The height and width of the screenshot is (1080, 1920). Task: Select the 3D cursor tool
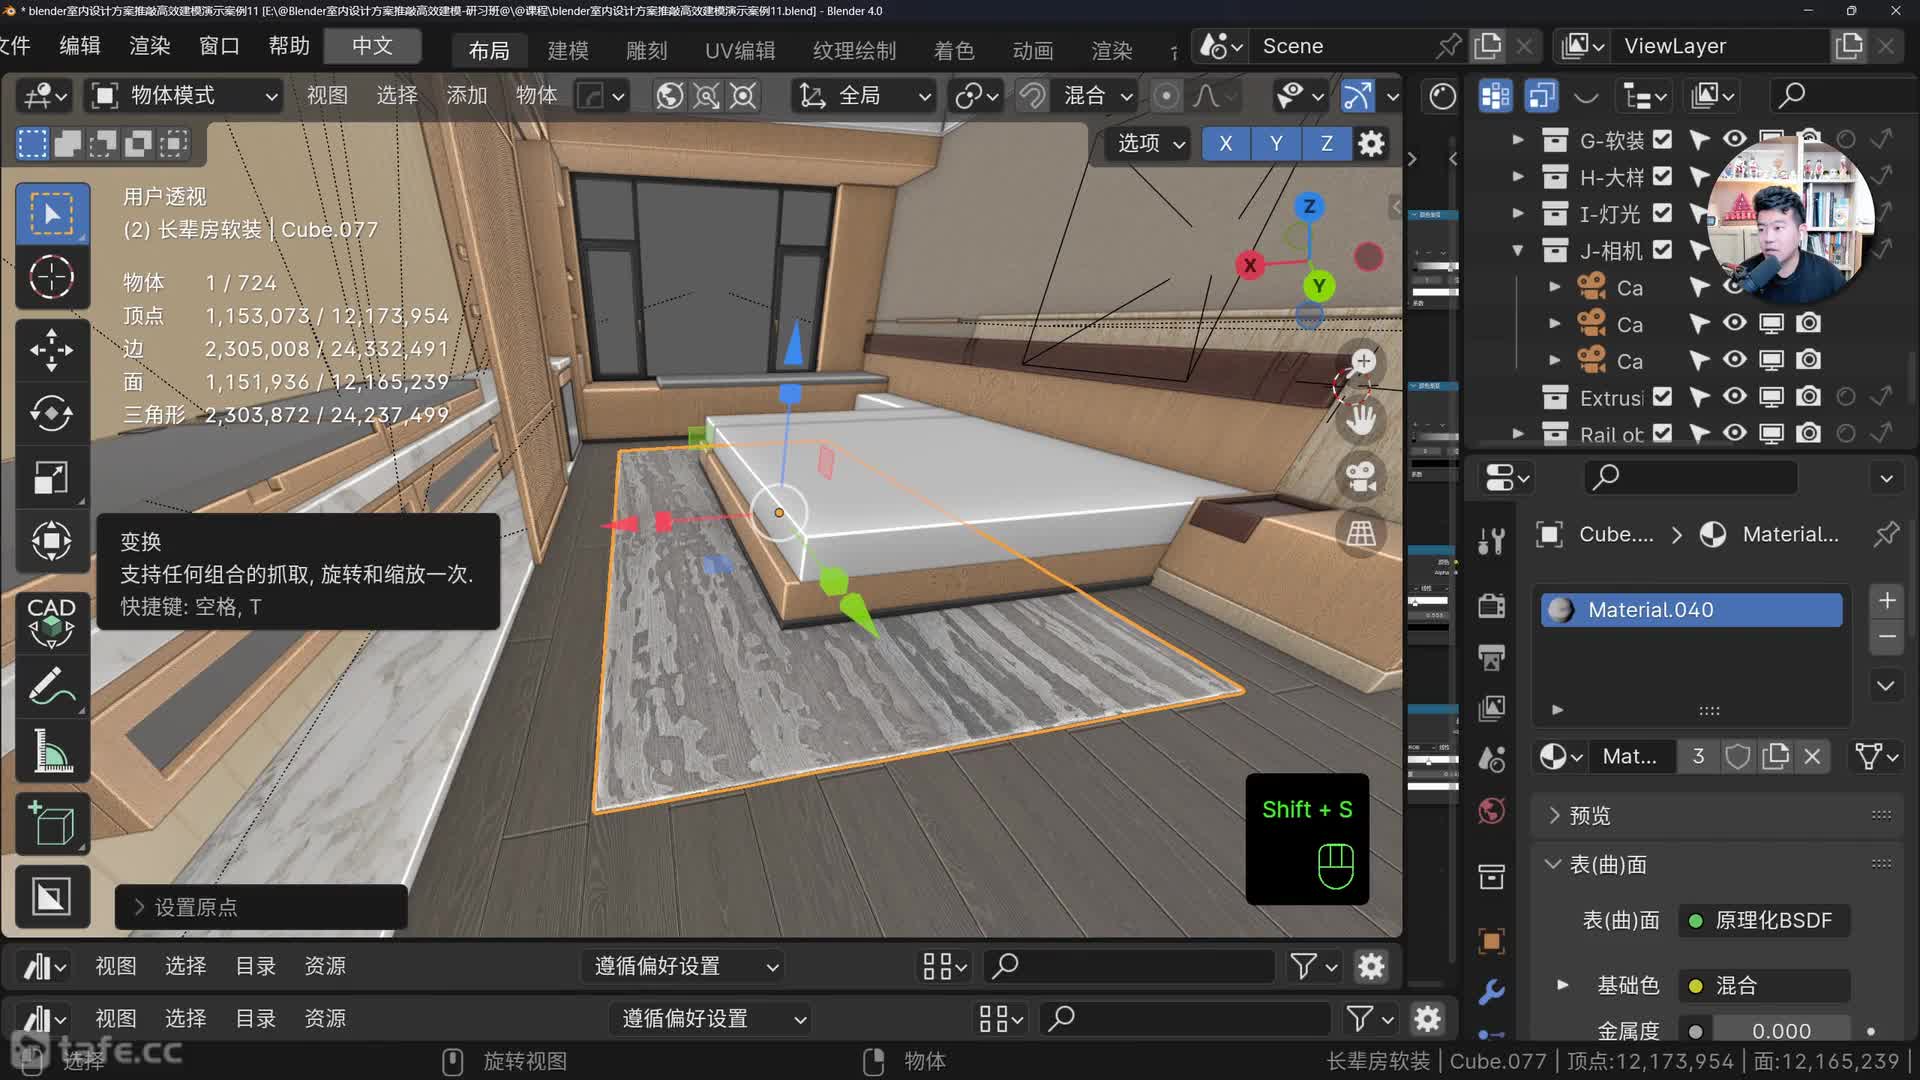51,277
